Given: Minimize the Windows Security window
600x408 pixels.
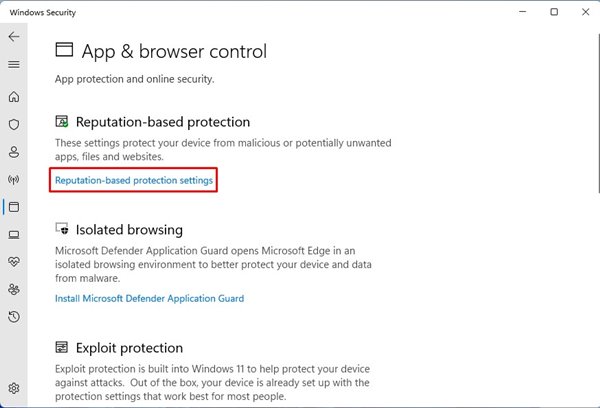Looking at the screenshot, I should [x=522, y=12].
